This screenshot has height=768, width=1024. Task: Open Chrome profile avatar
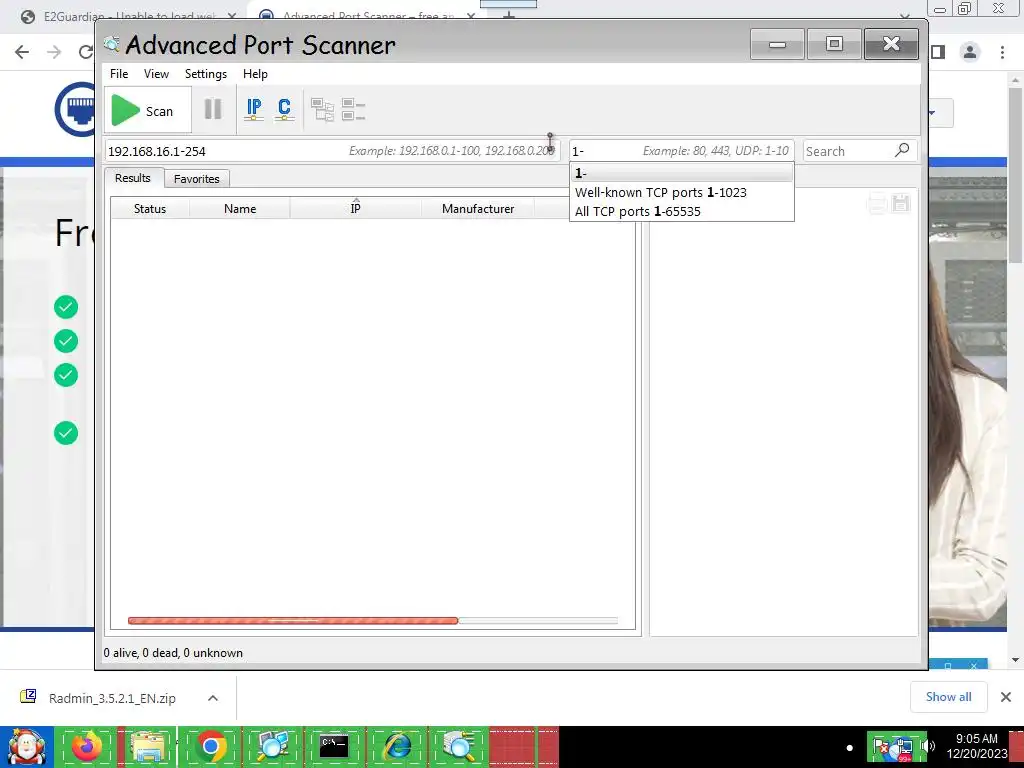[x=970, y=52]
